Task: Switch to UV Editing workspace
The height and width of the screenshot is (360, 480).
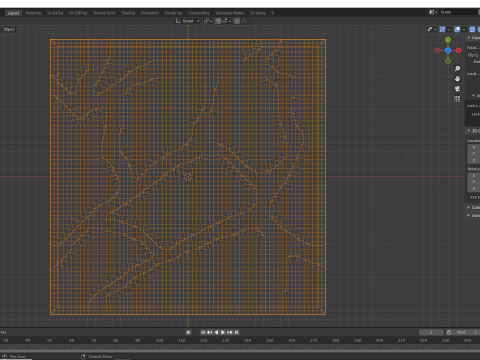Action: point(78,13)
